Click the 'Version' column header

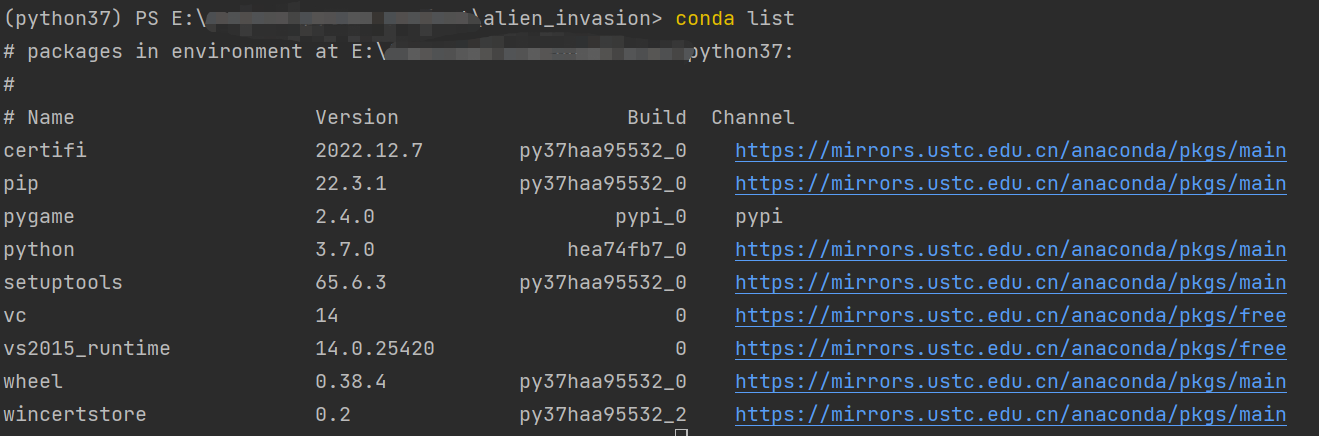[x=357, y=118]
